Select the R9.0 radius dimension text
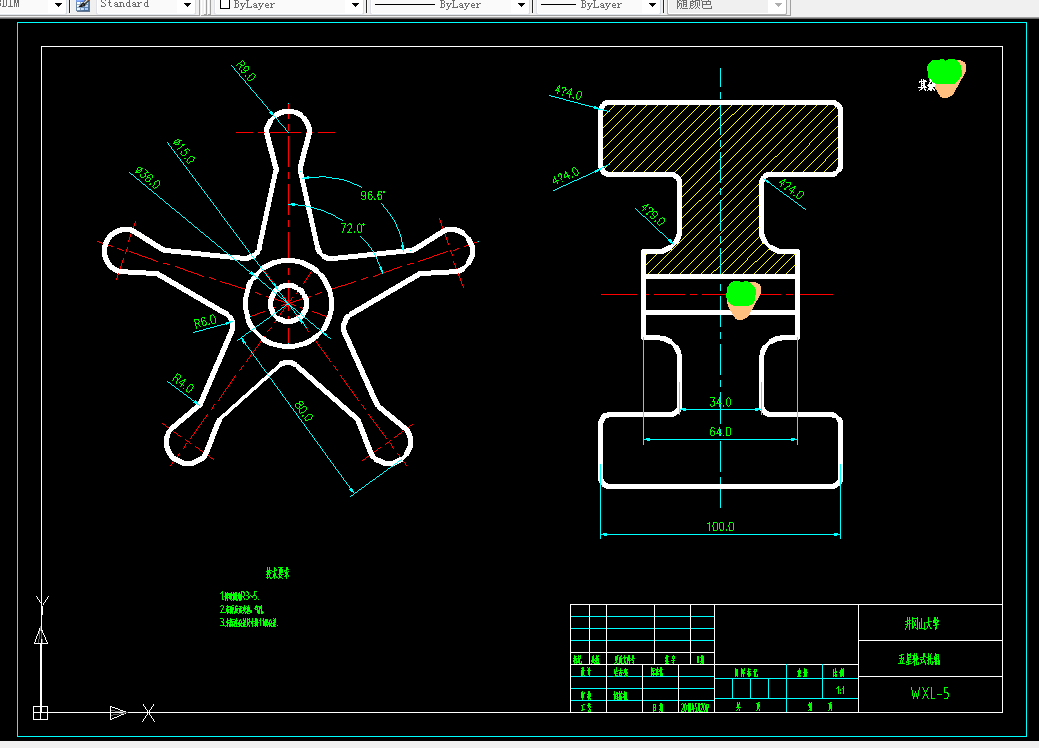The height and width of the screenshot is (748, 1039). pos(246,71)
